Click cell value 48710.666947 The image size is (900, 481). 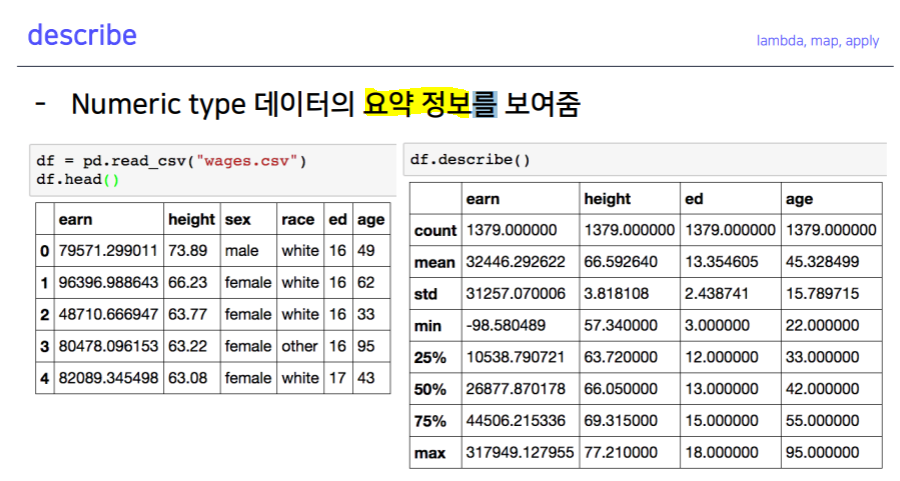(x=108, y=315)
